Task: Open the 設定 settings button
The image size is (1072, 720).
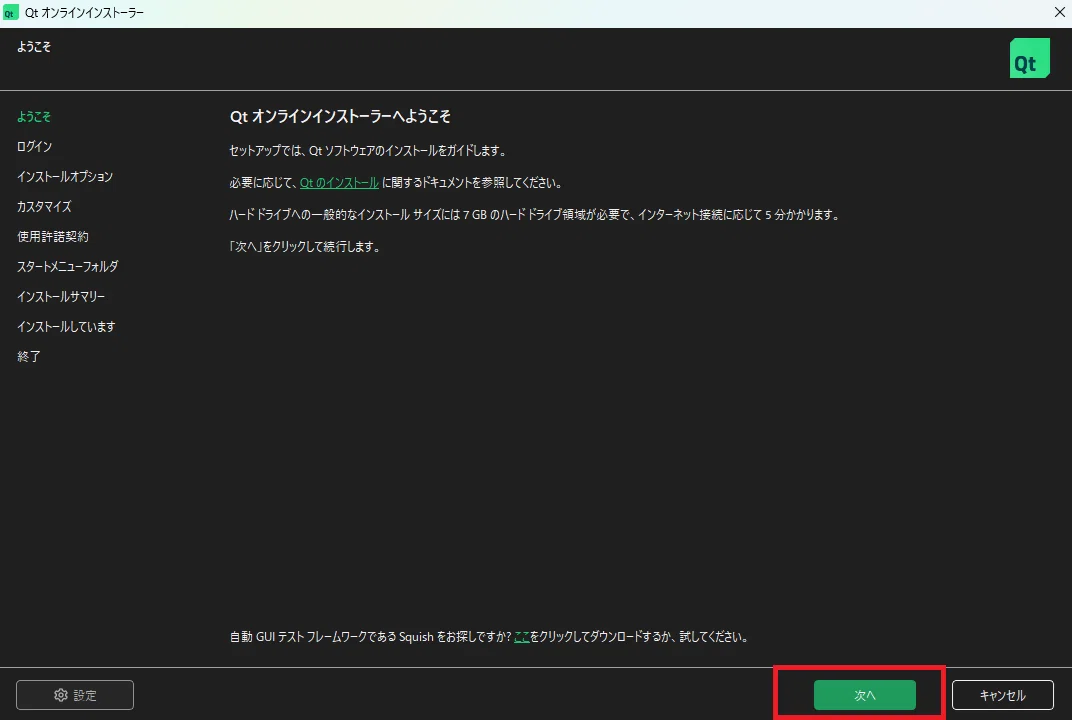Action: point(75,695)
